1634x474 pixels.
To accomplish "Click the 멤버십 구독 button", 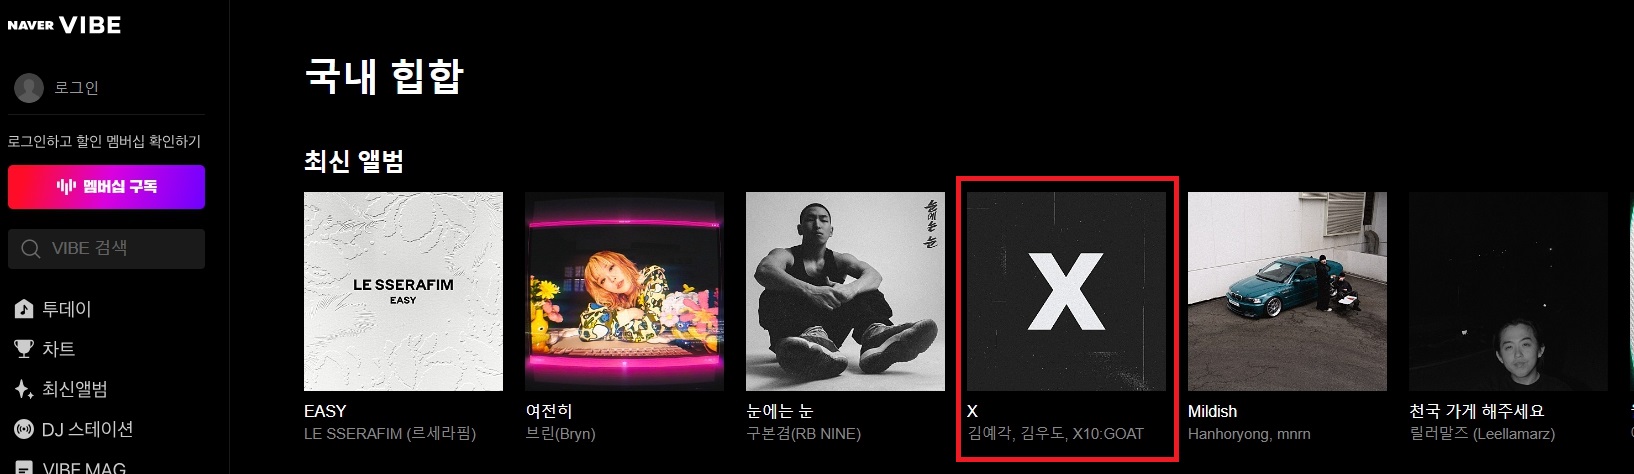I will tap(106, 187).
